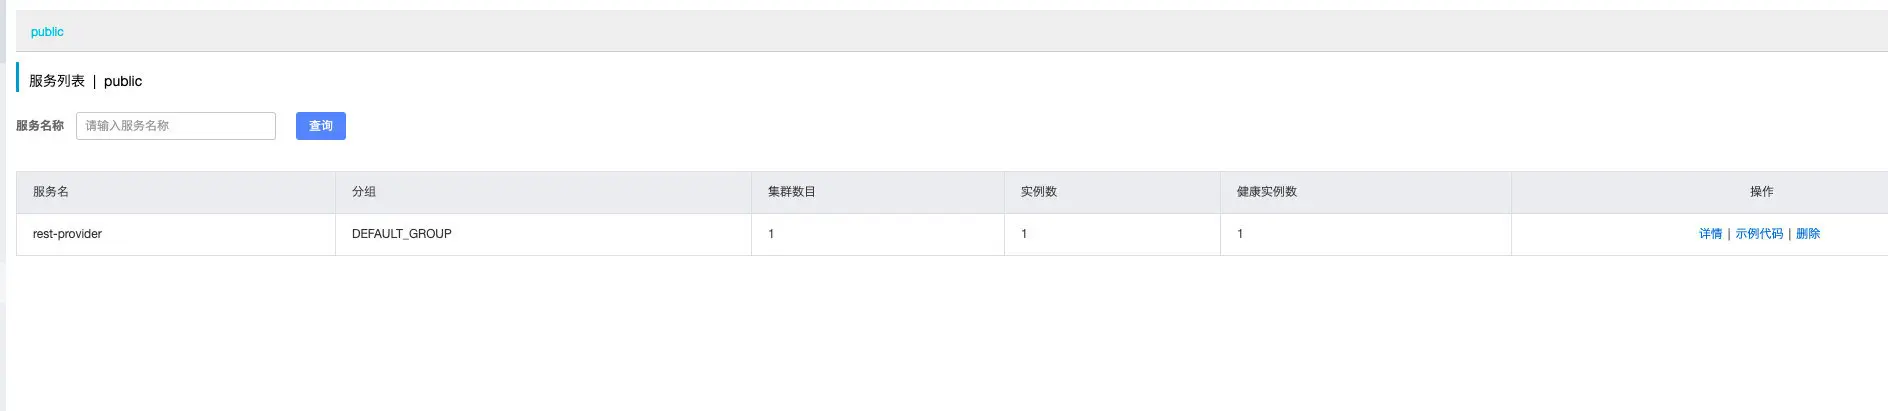Click the 服务列表 page heading
The height and width of the screenshot is (411, 1888).
coord(57,81)
